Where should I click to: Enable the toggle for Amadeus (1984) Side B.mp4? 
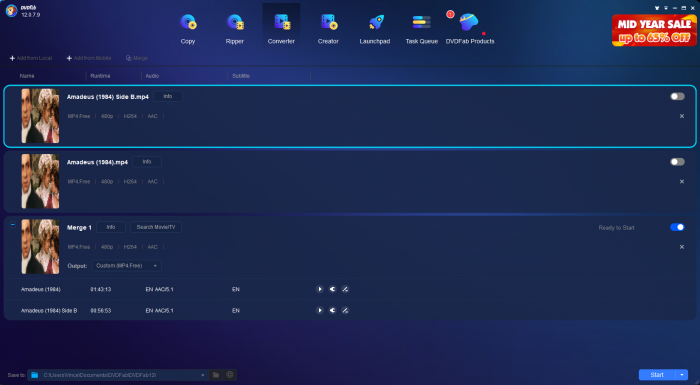point(677,96)
